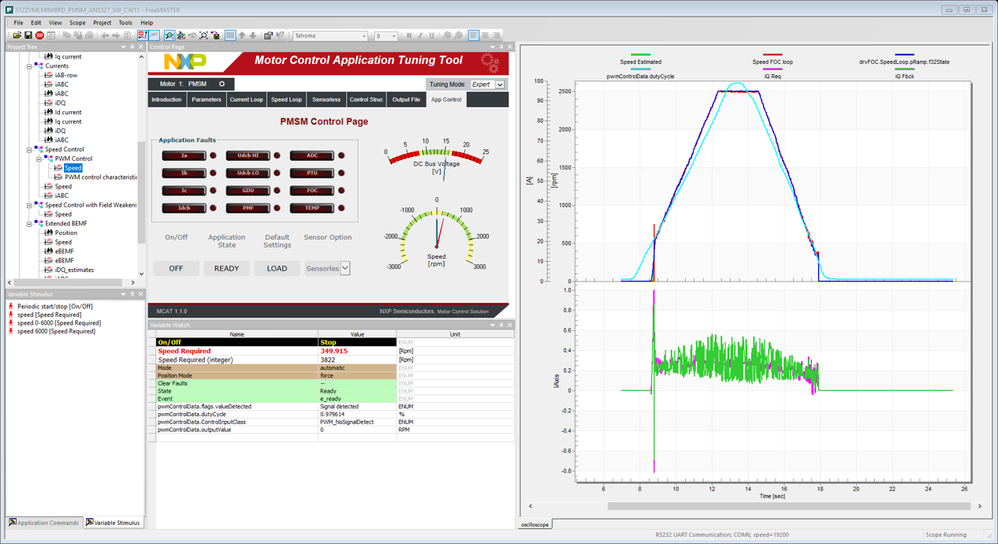The width and height of the screenshot is (998, 544).
Task: Pin the Project Tree panel
Action: pos(132,47)
